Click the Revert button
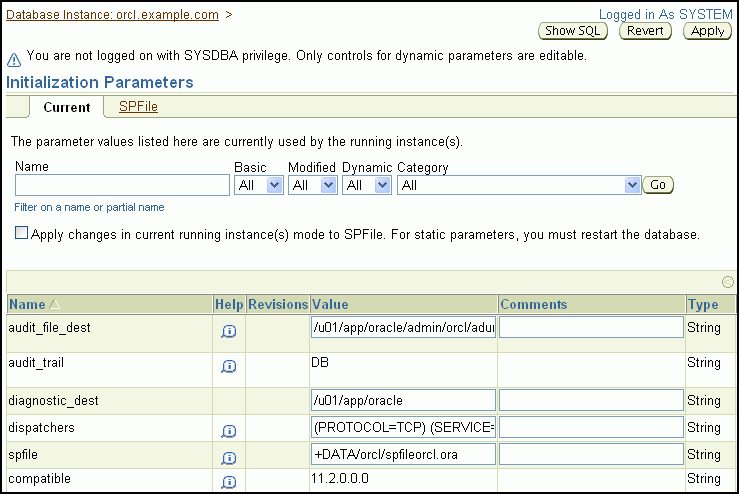 pos(645,31)
